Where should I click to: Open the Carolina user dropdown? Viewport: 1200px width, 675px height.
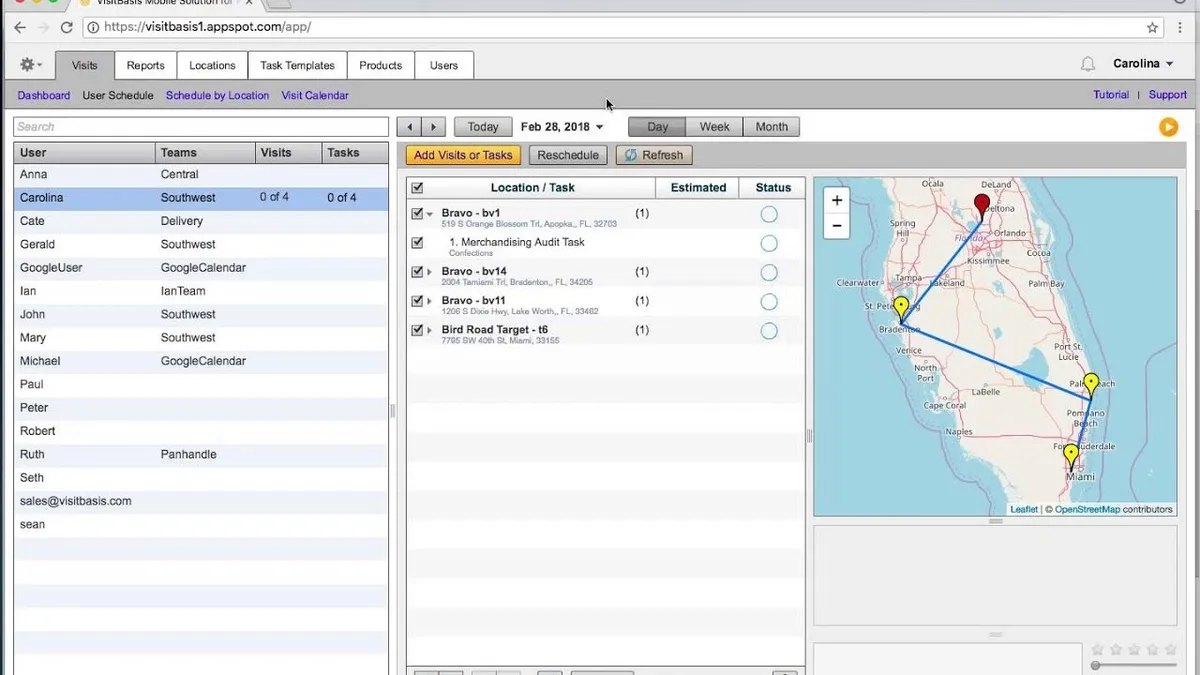point(1143,64)
